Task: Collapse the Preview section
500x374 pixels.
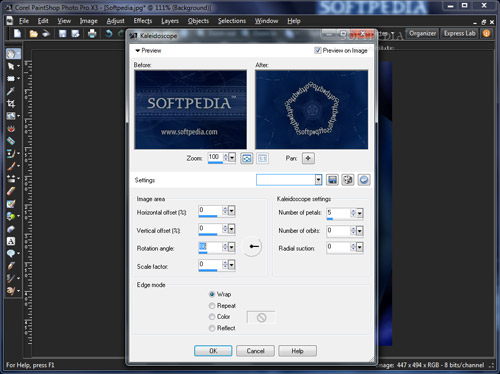Action: click(137, 51)
